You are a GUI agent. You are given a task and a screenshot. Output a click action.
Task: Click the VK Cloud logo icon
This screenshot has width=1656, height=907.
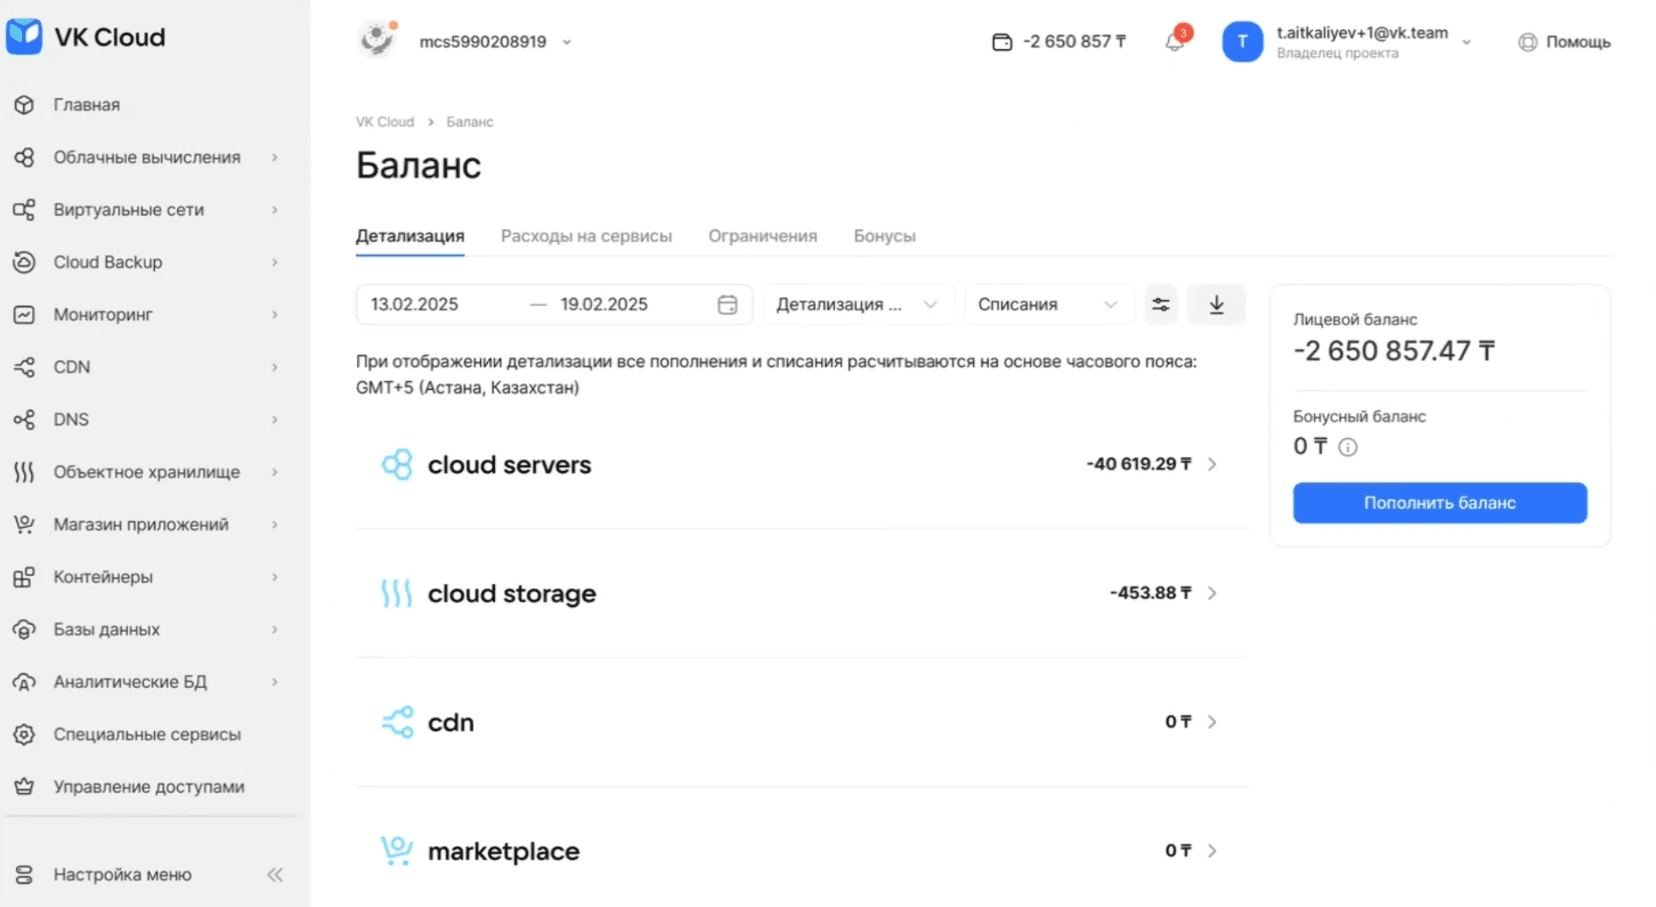point(24,37)
